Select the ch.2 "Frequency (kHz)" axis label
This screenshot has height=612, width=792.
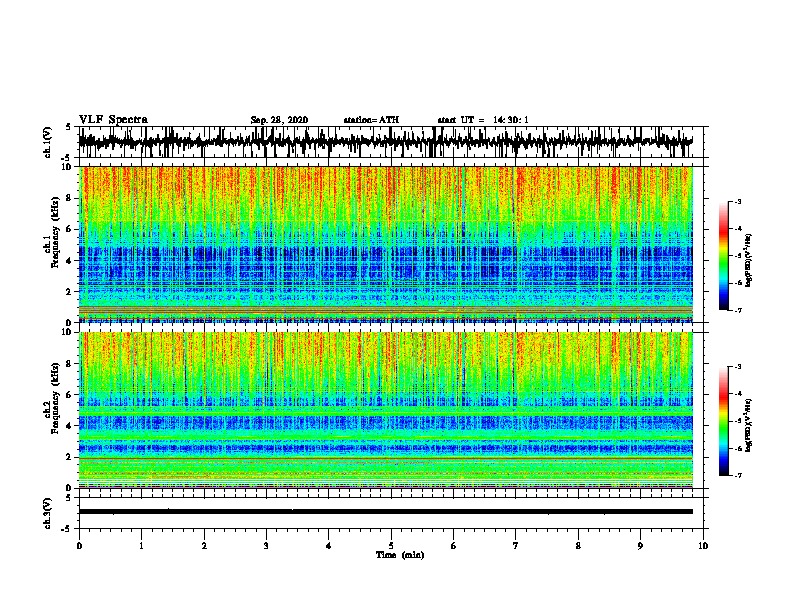click(55, 398)
